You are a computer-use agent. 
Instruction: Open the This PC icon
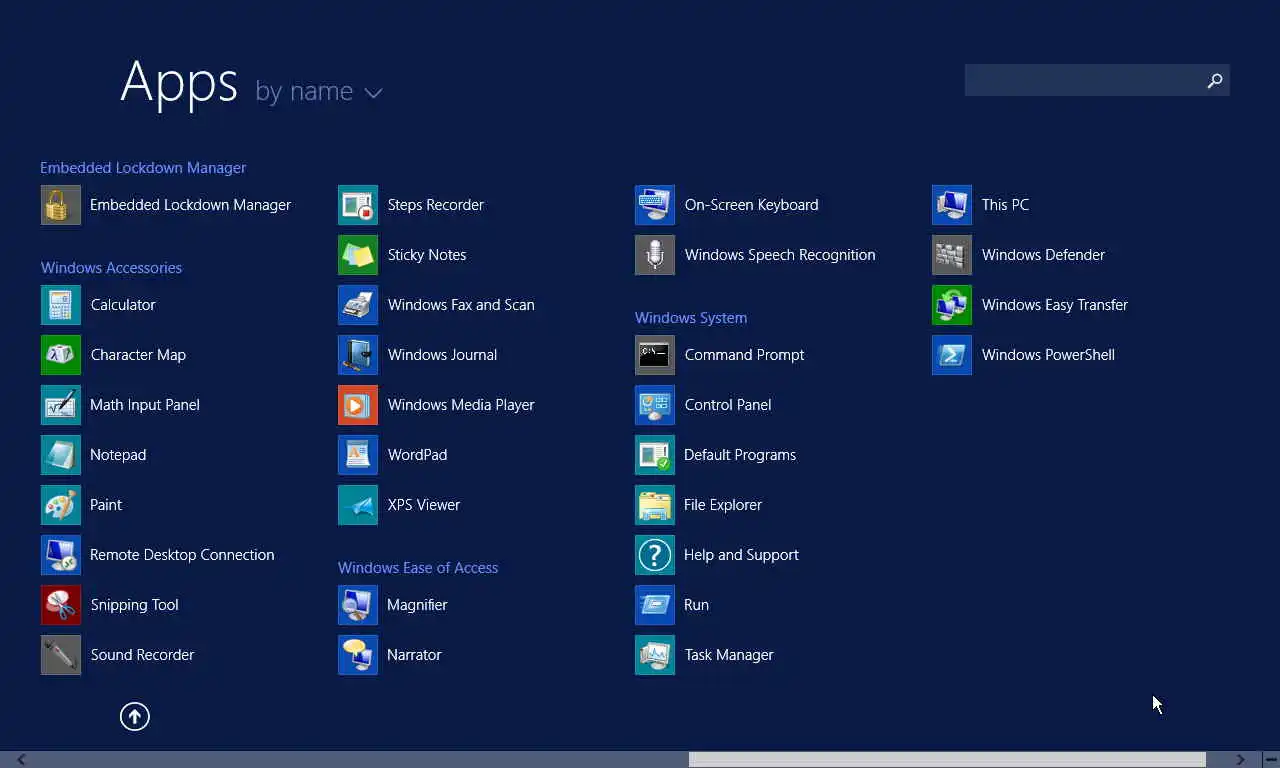coord(952,205)
